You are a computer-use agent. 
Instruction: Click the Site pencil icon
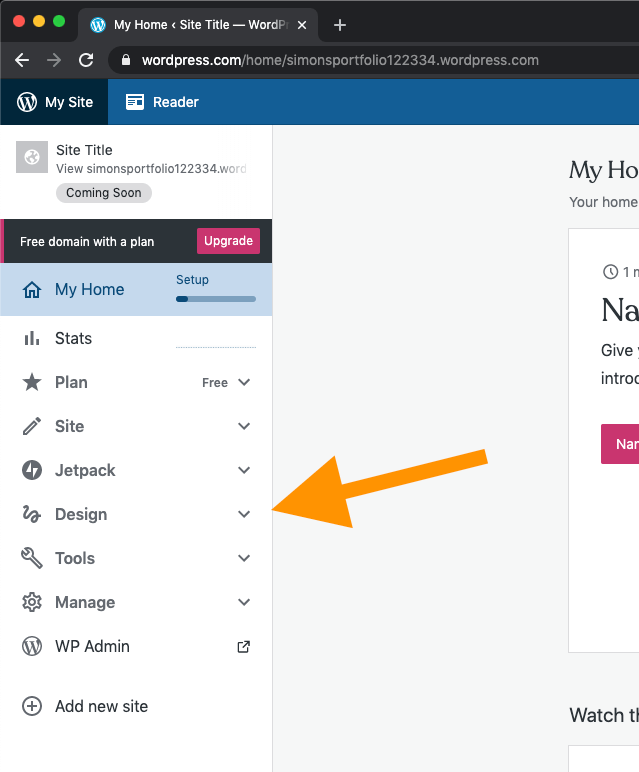tap(32, 426)
